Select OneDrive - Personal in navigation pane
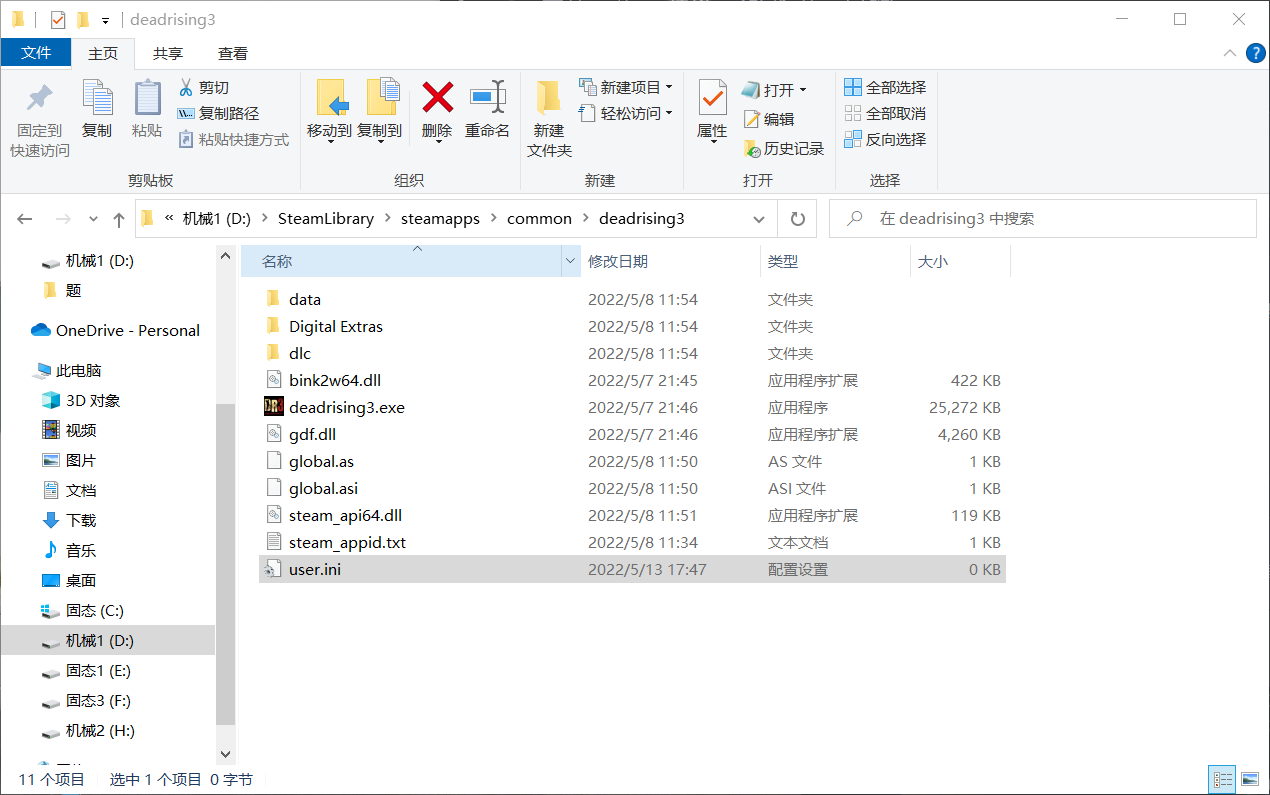Viewport: 1270px width, 795px height. point(115,330)
